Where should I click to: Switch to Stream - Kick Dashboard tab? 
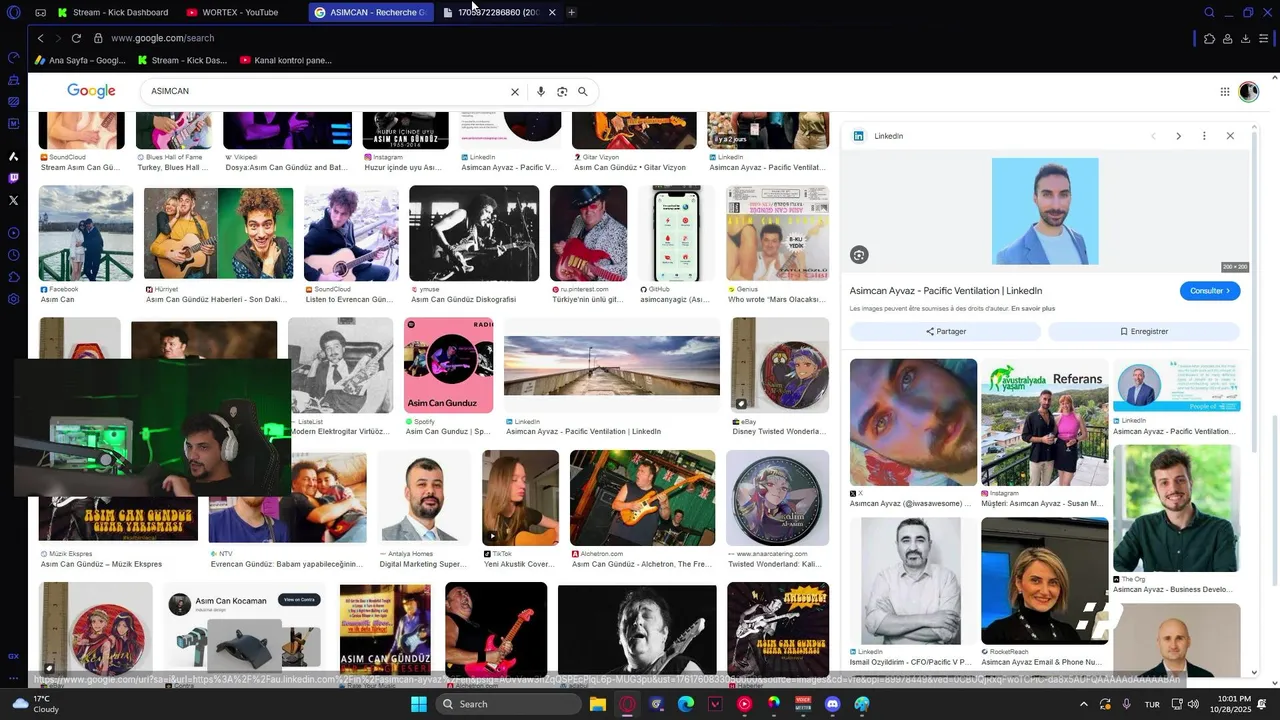pyautogui.click(x=112, y=12)
